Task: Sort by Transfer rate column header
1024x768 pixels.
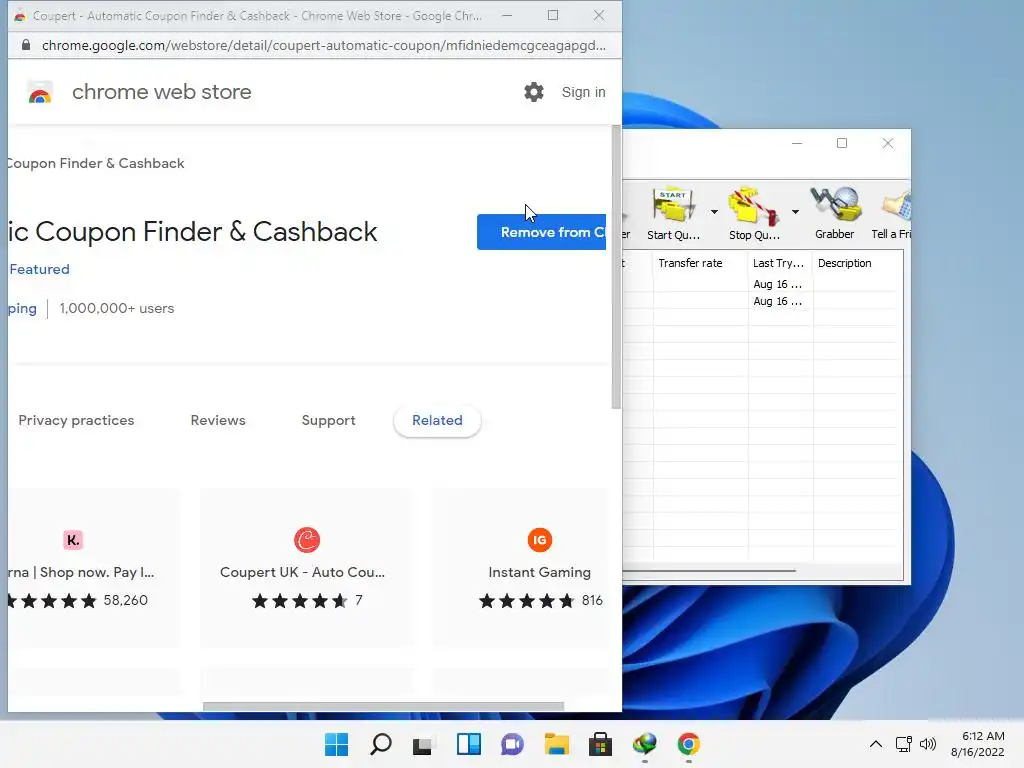Action: 699,263
